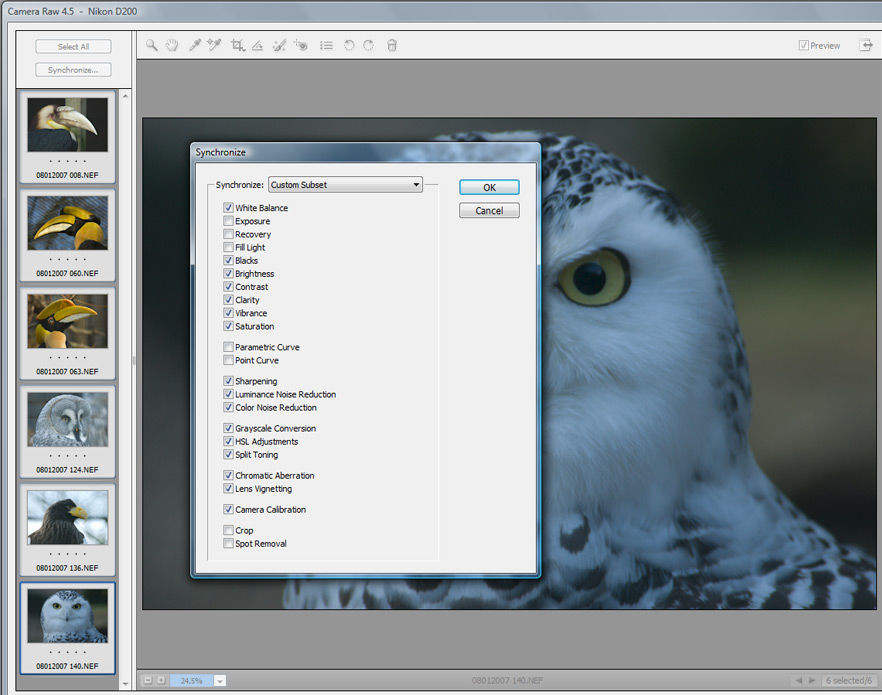This screenshot has height=695, width=882.
Task: Click the '6 selected/6' status text
Action: [849, 680]
